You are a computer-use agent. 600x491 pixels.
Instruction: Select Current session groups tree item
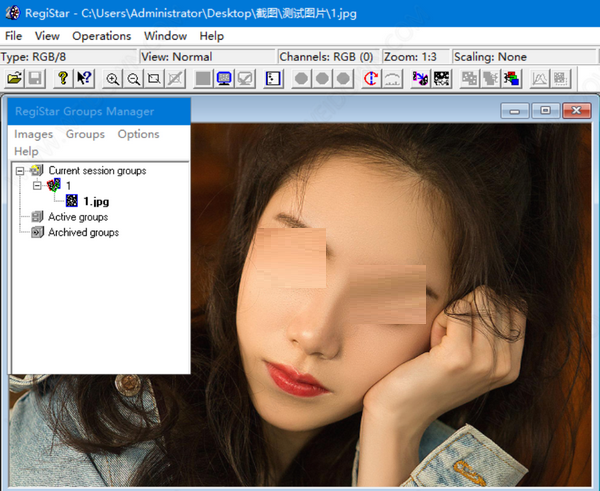[97, 171]
